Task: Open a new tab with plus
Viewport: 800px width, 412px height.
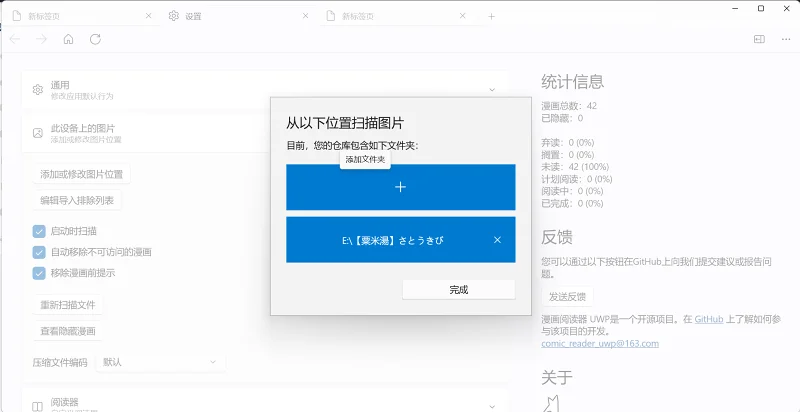Action: pos(491,16)
